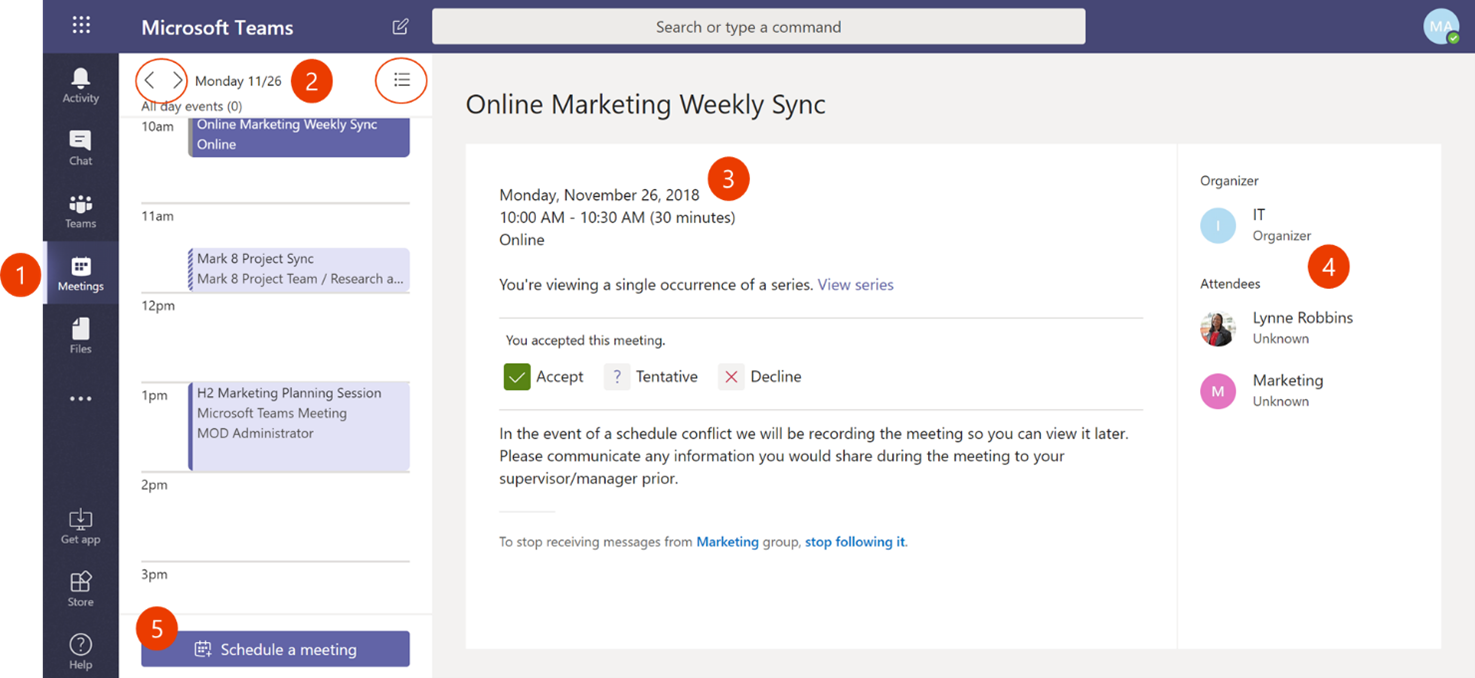This screenshot has height=678, width=1475.
Task: Mark the meeting as Tentative
Action: tap(651, 377)
